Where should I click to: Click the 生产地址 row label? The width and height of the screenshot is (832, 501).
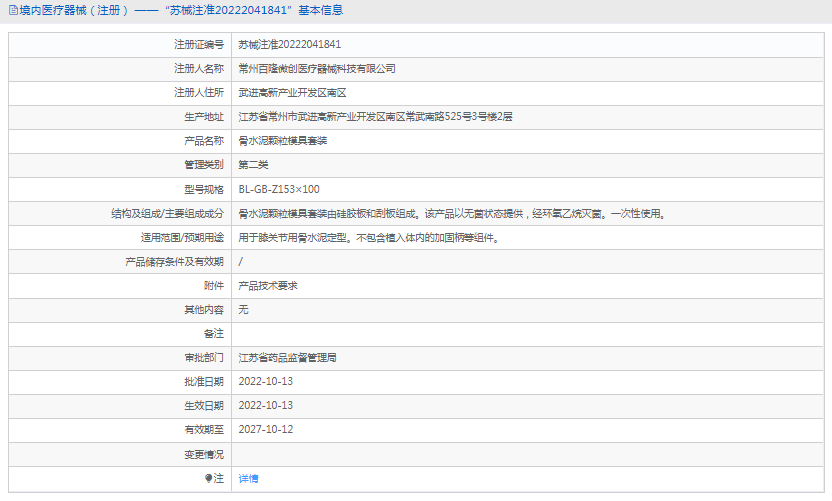204,117
